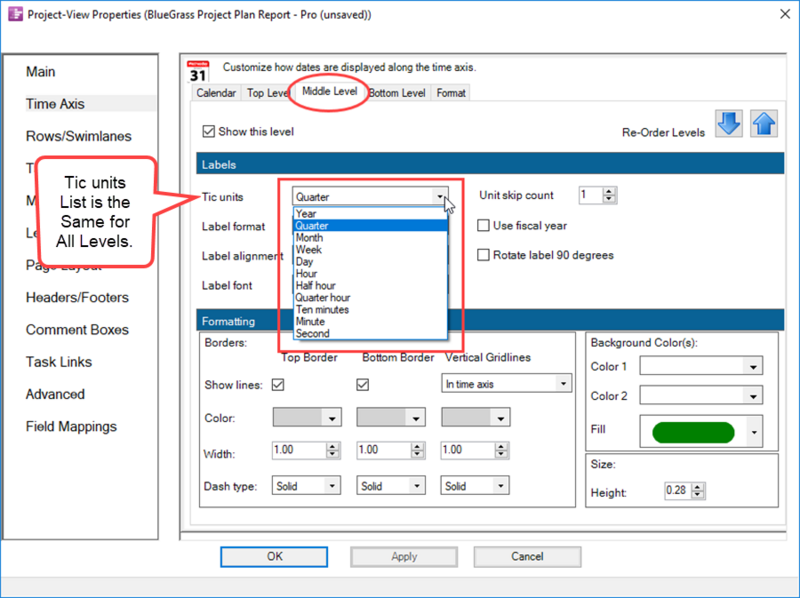
Task: Click the blue up arrow Re-Order Levels icon
Action: pos(764,123)
